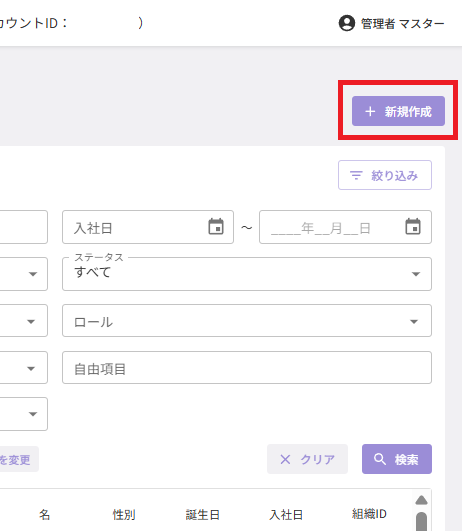Open the calendar picker in the 入社日 start field
This screenshot has height=531, width=462.
tap(216, 227)
